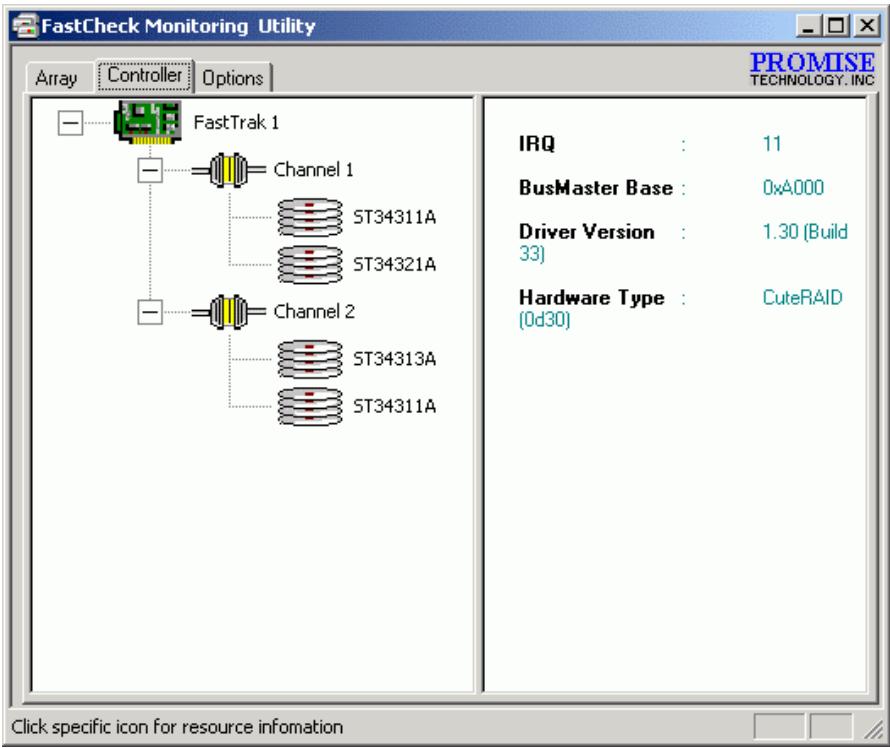This screenshot has height=748, width=890.
Task: Select the Channel 1 label
Action: tap(313, 170)
